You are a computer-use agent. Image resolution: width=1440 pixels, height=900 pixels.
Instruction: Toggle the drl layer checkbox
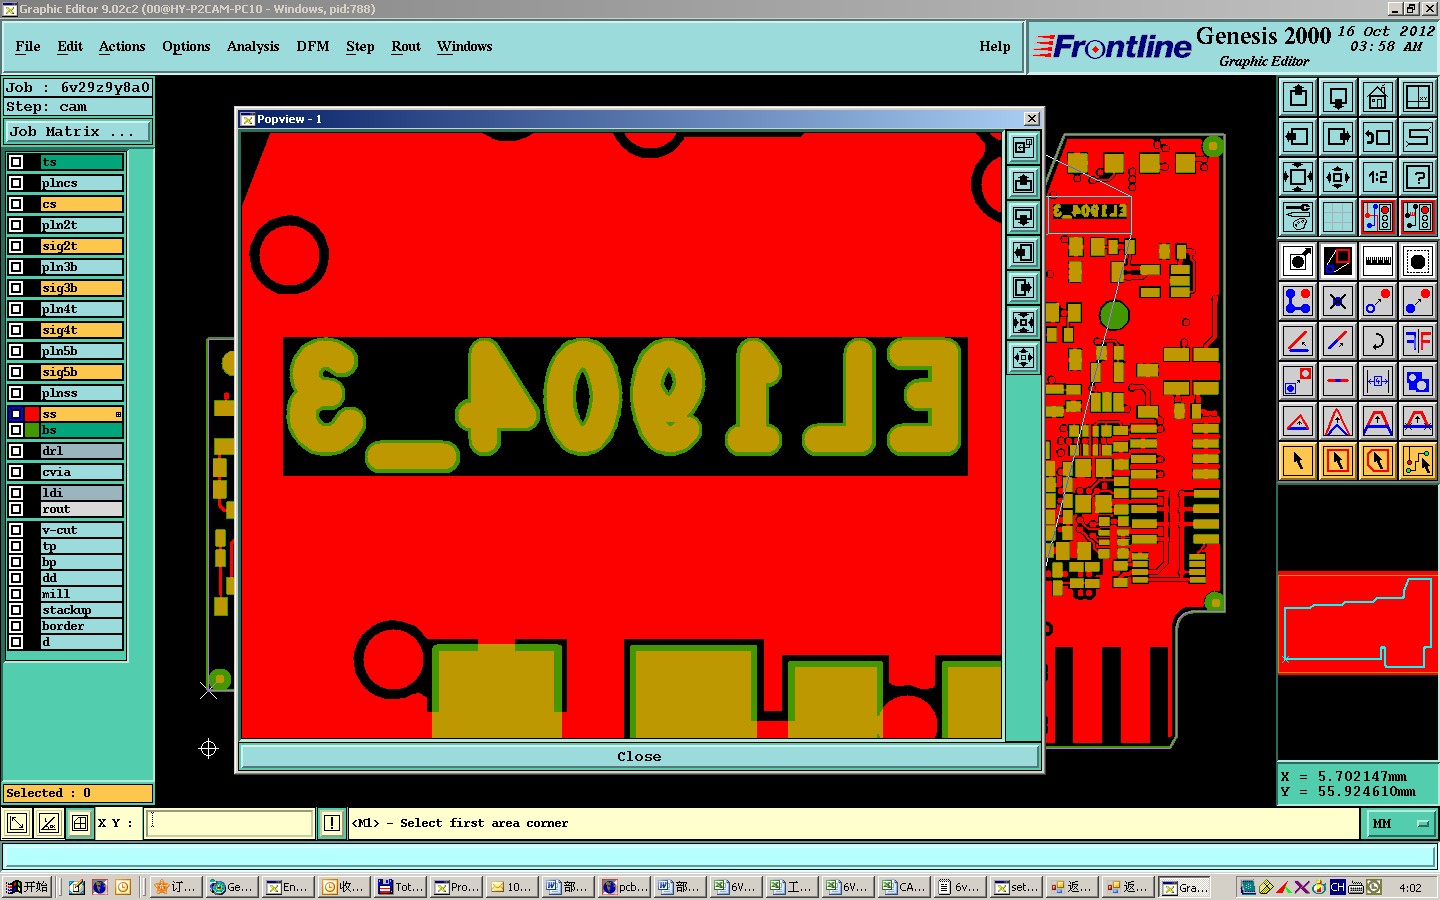16,451
